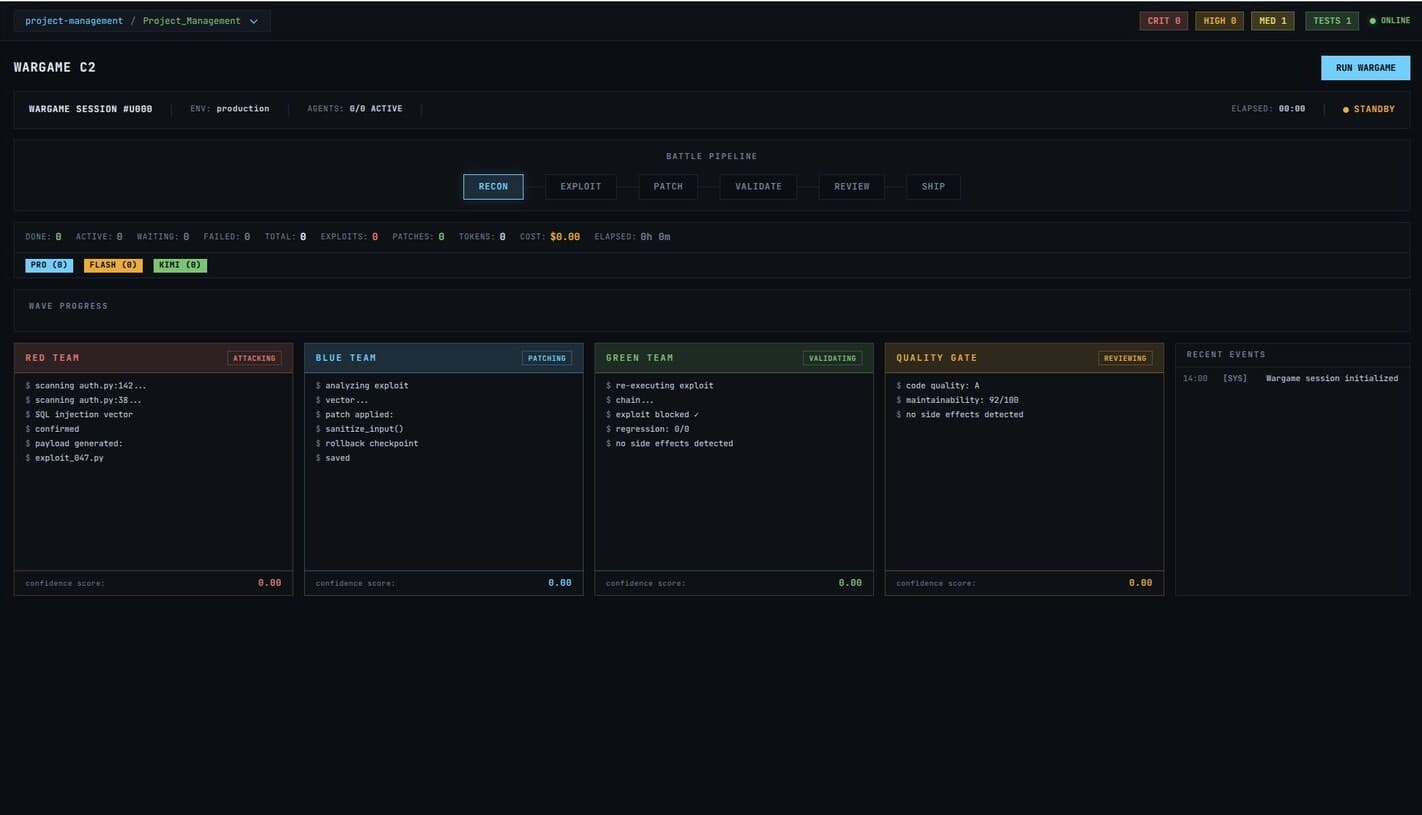Click Green Team confidence score 0.00
This screenshot has height=815, width=1422.
click(850, 583)
